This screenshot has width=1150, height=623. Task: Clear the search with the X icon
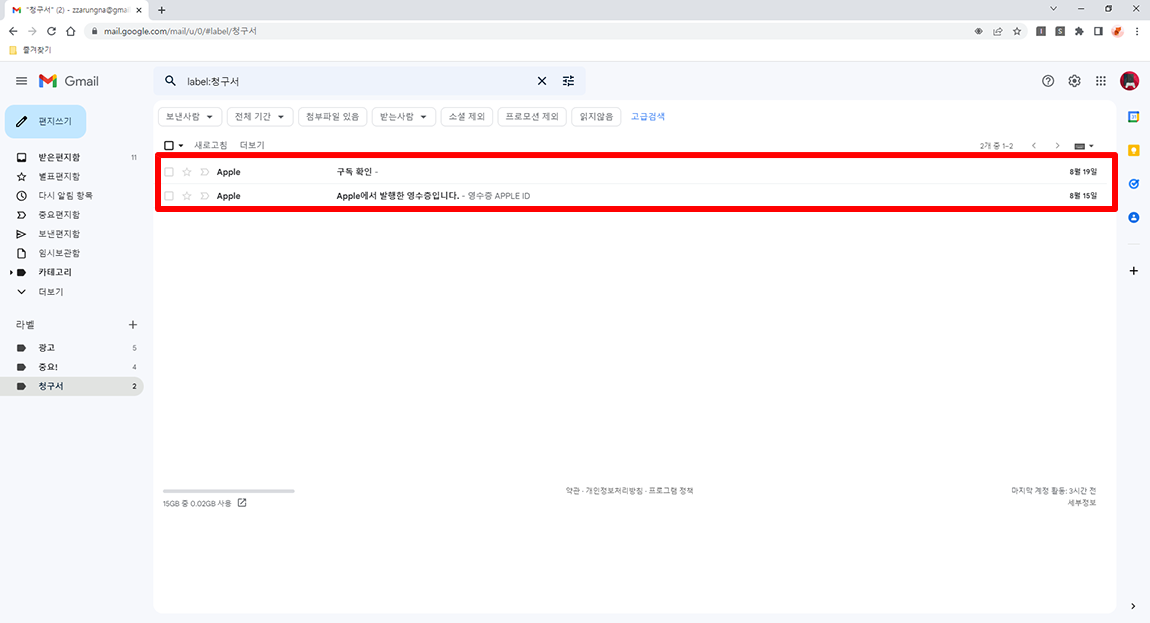click(542, 81)
